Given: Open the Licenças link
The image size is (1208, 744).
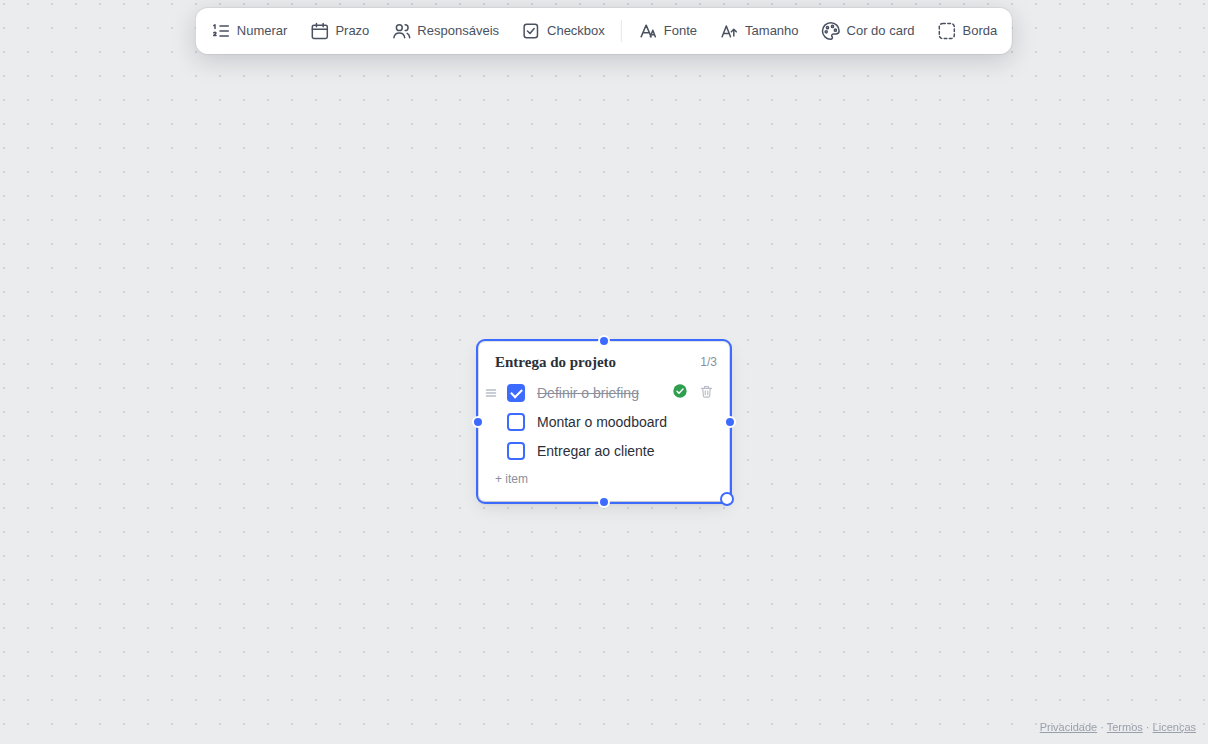Looking at the screenshot, I should [1174, 727].
